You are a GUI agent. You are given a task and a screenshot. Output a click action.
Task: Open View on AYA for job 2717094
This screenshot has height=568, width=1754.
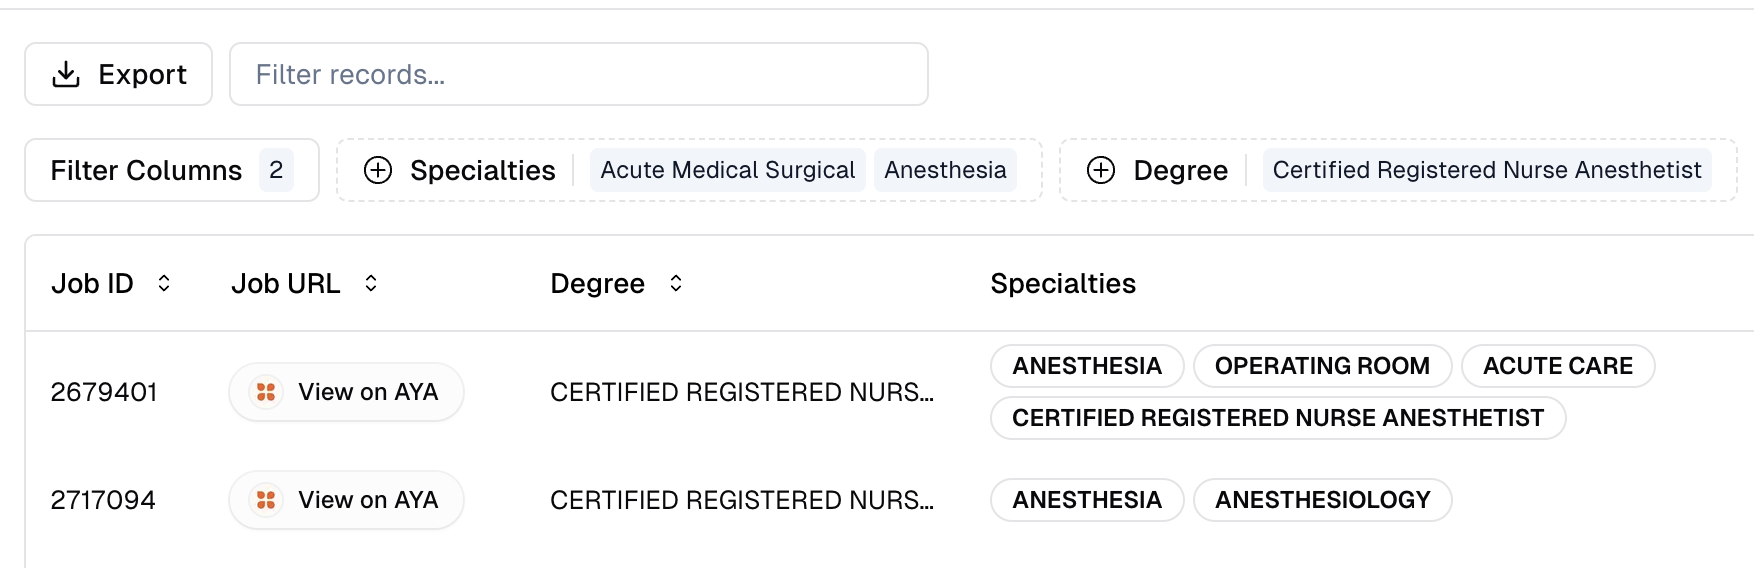pos(367,500)
